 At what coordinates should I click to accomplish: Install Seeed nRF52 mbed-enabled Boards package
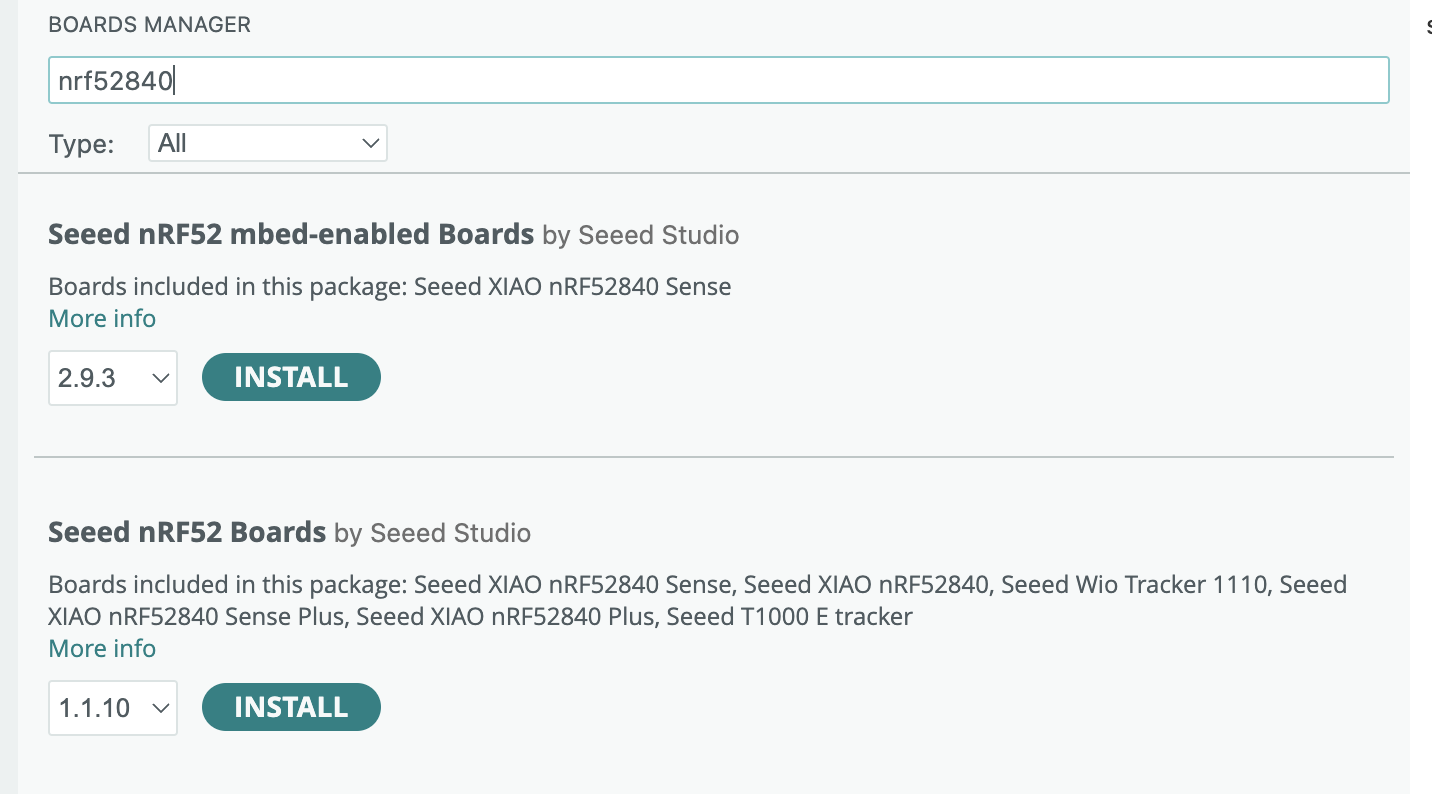tap(291, 377)
